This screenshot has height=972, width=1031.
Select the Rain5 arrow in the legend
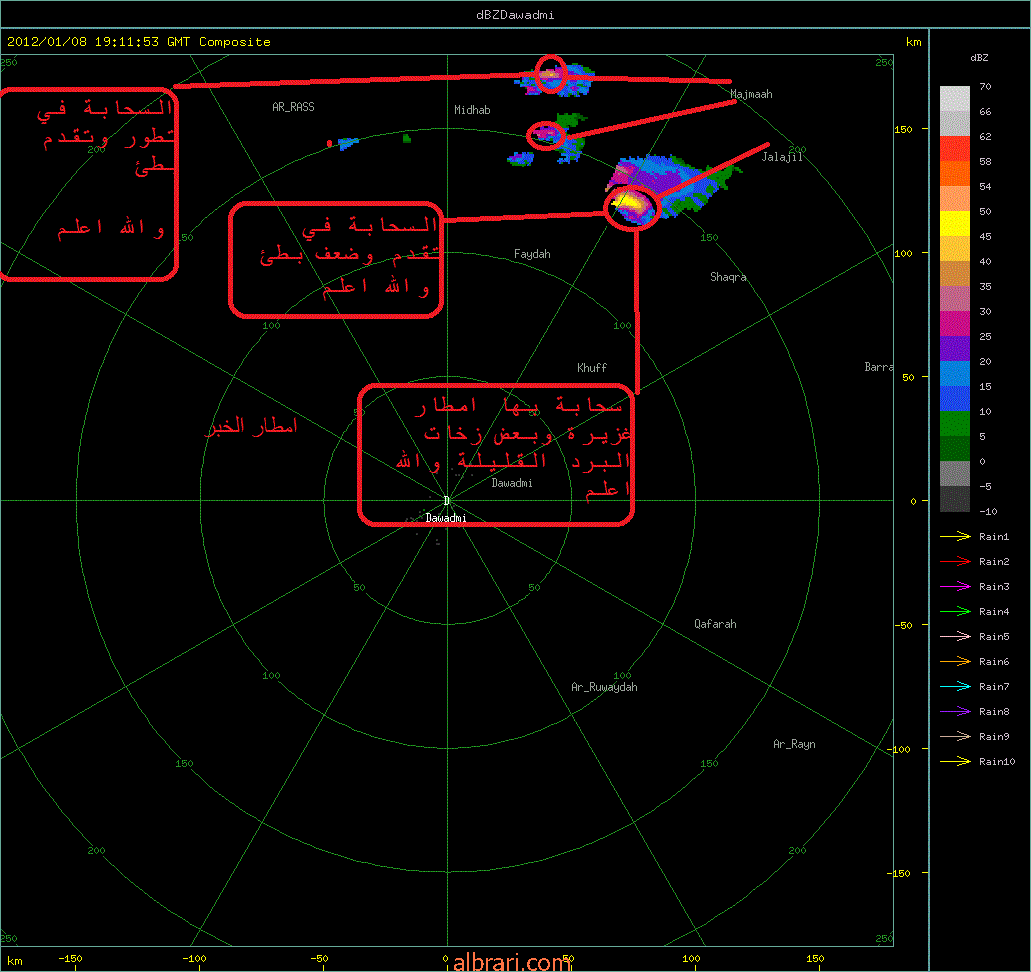click(955, 637)
